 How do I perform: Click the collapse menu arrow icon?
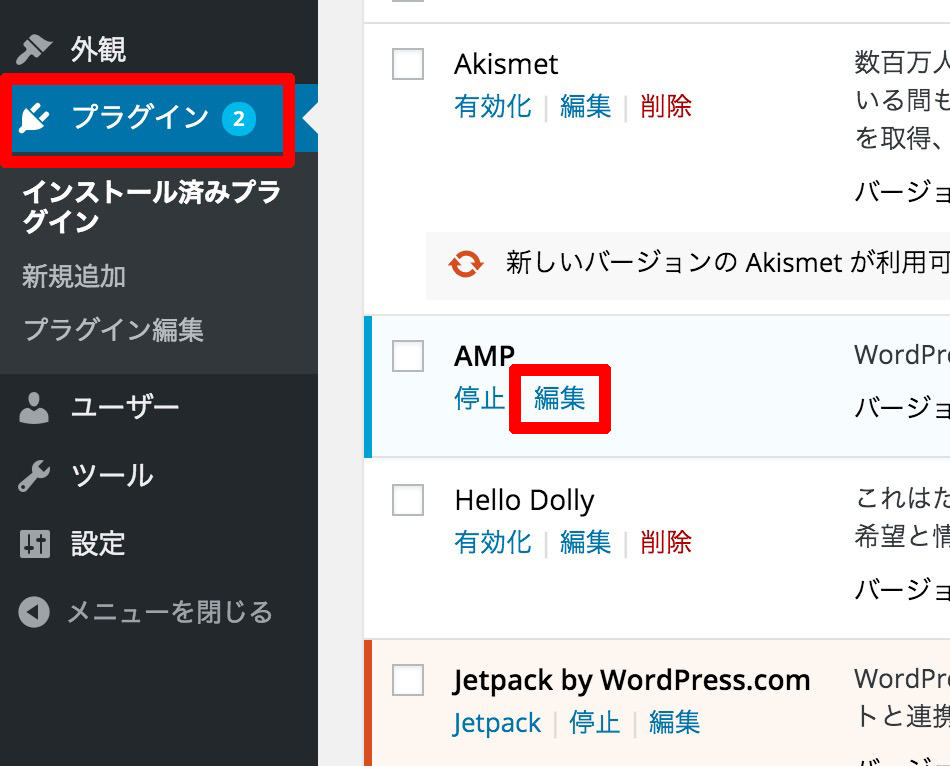(x=34, y=612)
